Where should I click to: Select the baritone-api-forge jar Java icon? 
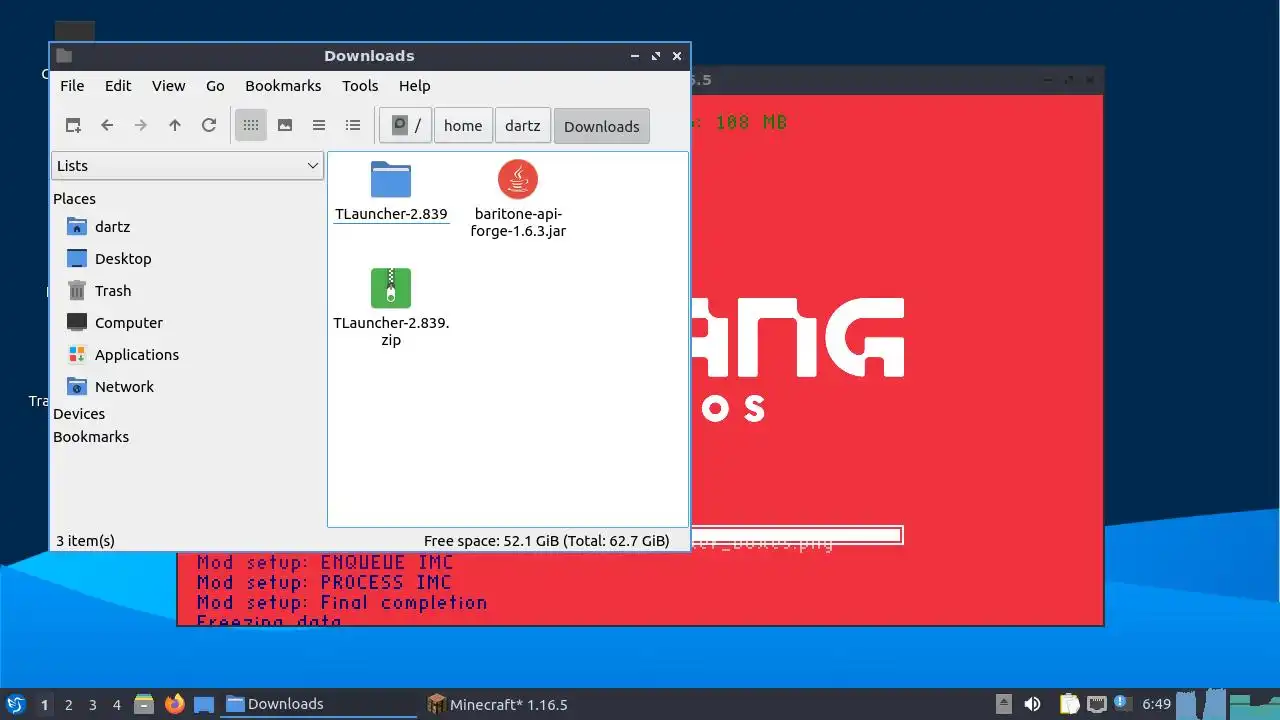tap(518, 179)
